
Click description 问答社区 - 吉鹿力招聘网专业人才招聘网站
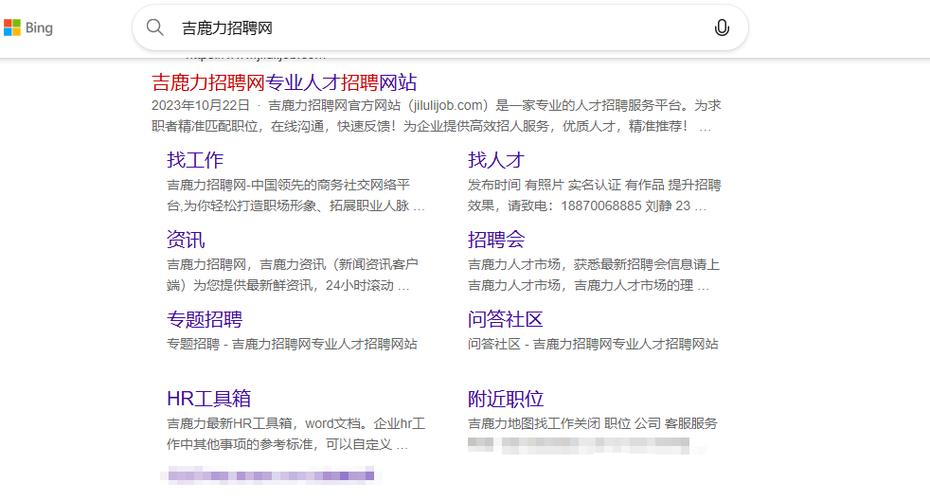coord(593,344)
